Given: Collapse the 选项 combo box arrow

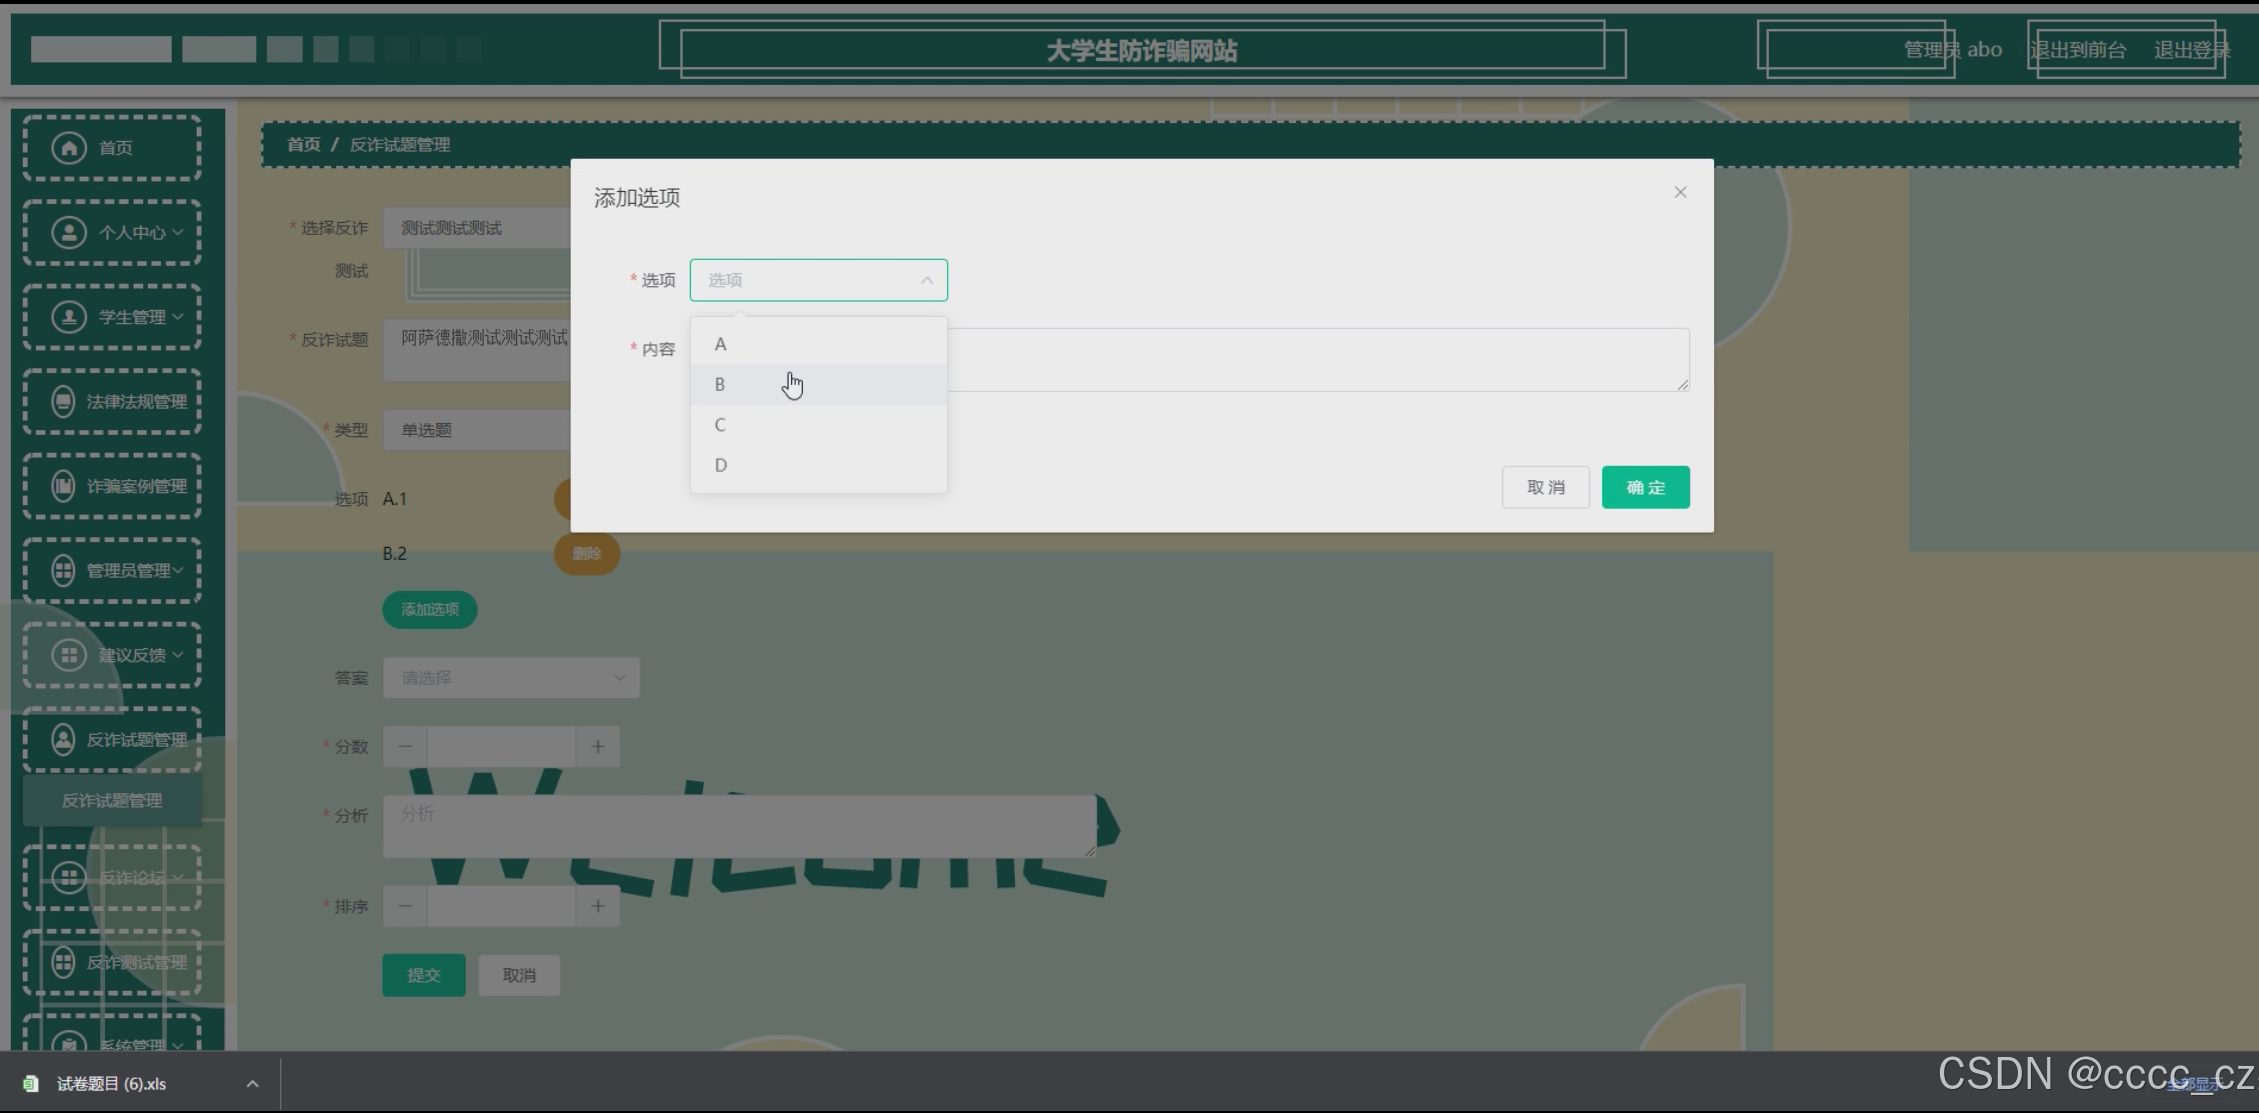Looking at the screenshot, I should coord(926,281).
